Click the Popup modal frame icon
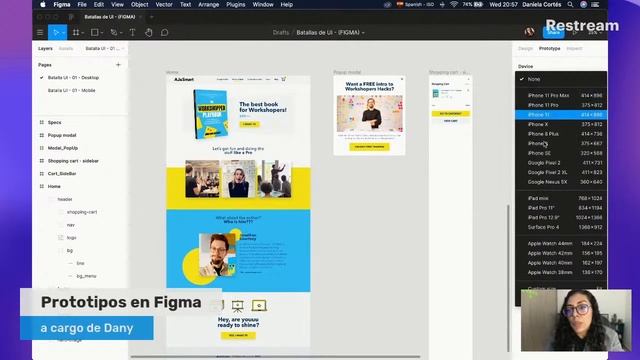Screen dimensions: 640x360 [42, 135]
